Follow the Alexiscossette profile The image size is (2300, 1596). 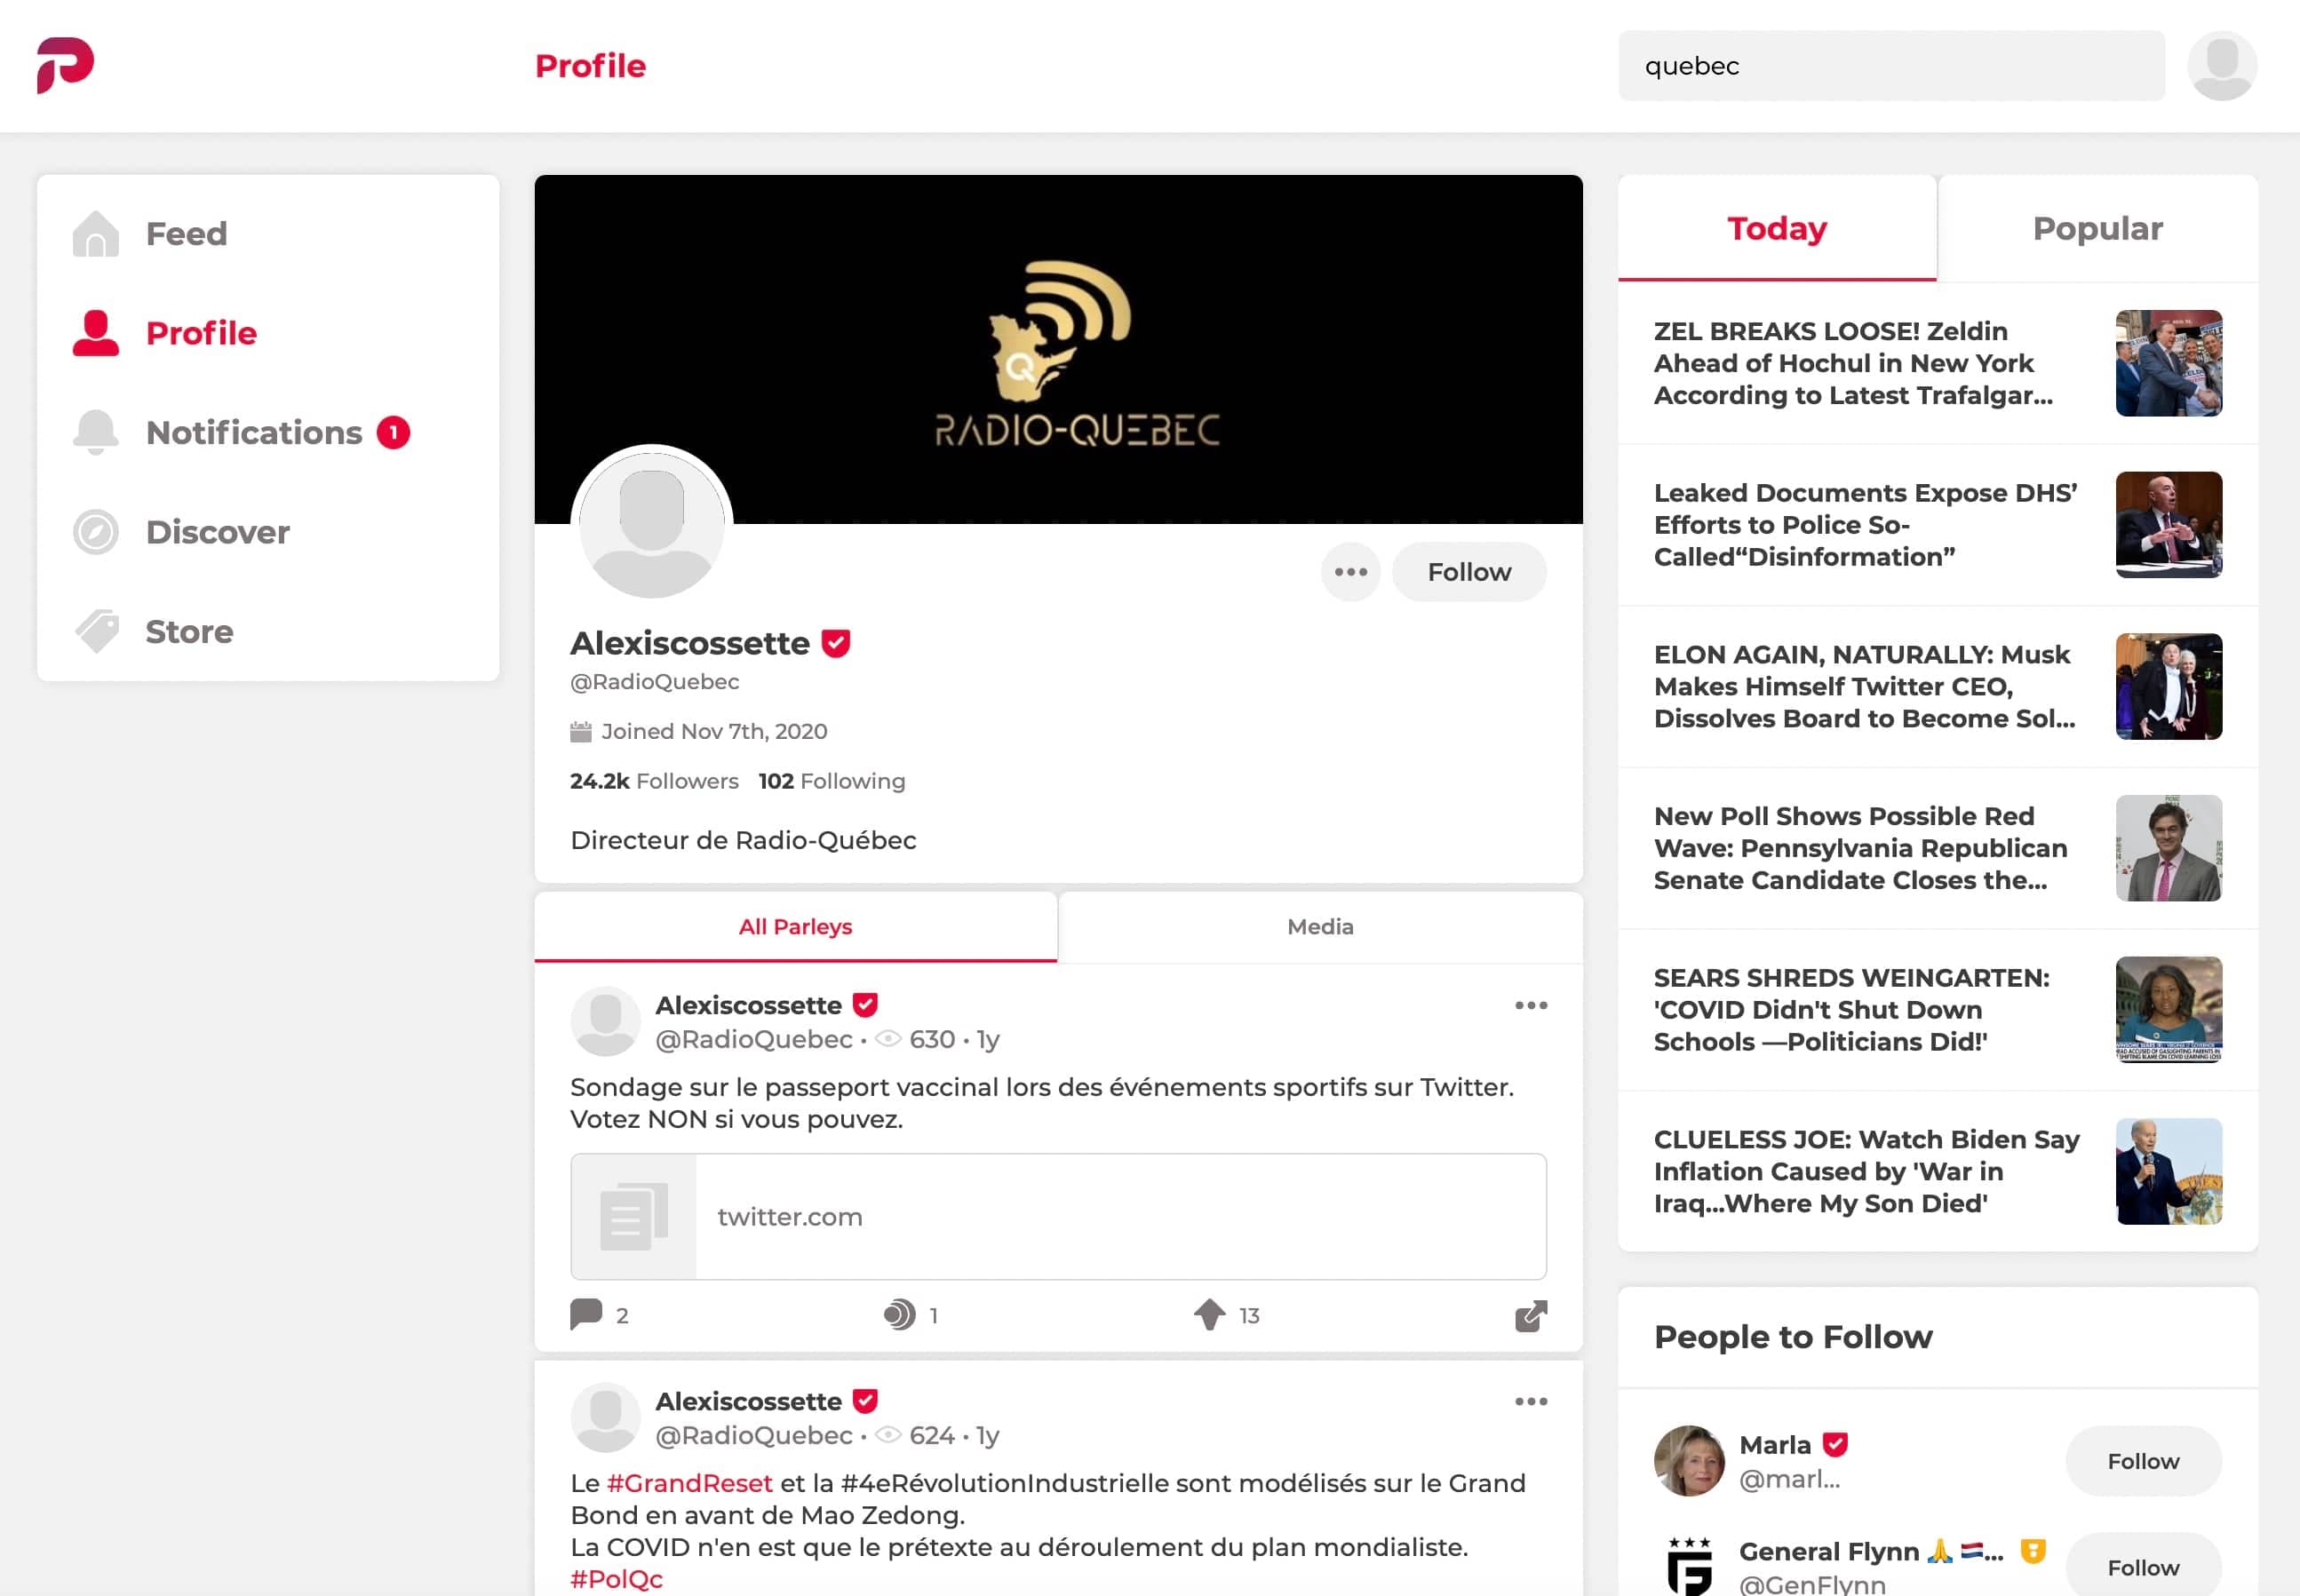pyautogui.click(x=1469, y=572)
